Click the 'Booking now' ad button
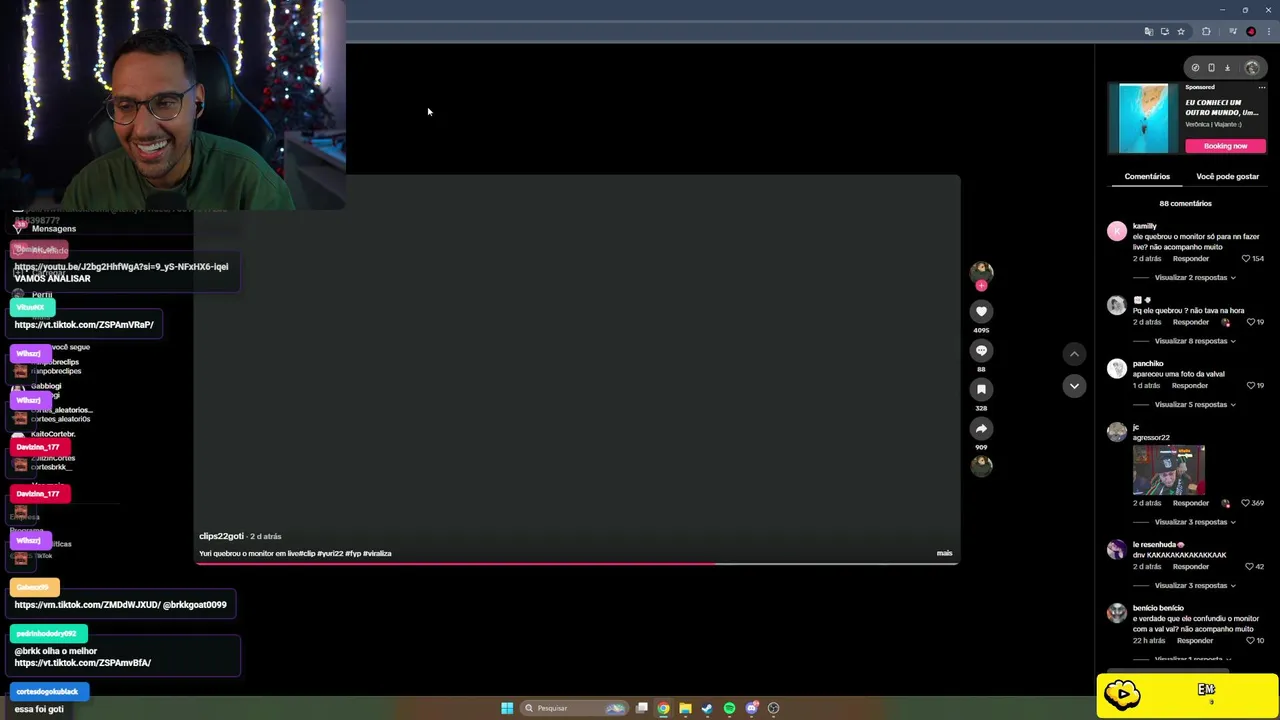The height and width of the screenshot is (720, 1280). click(x=1225, y=146)
